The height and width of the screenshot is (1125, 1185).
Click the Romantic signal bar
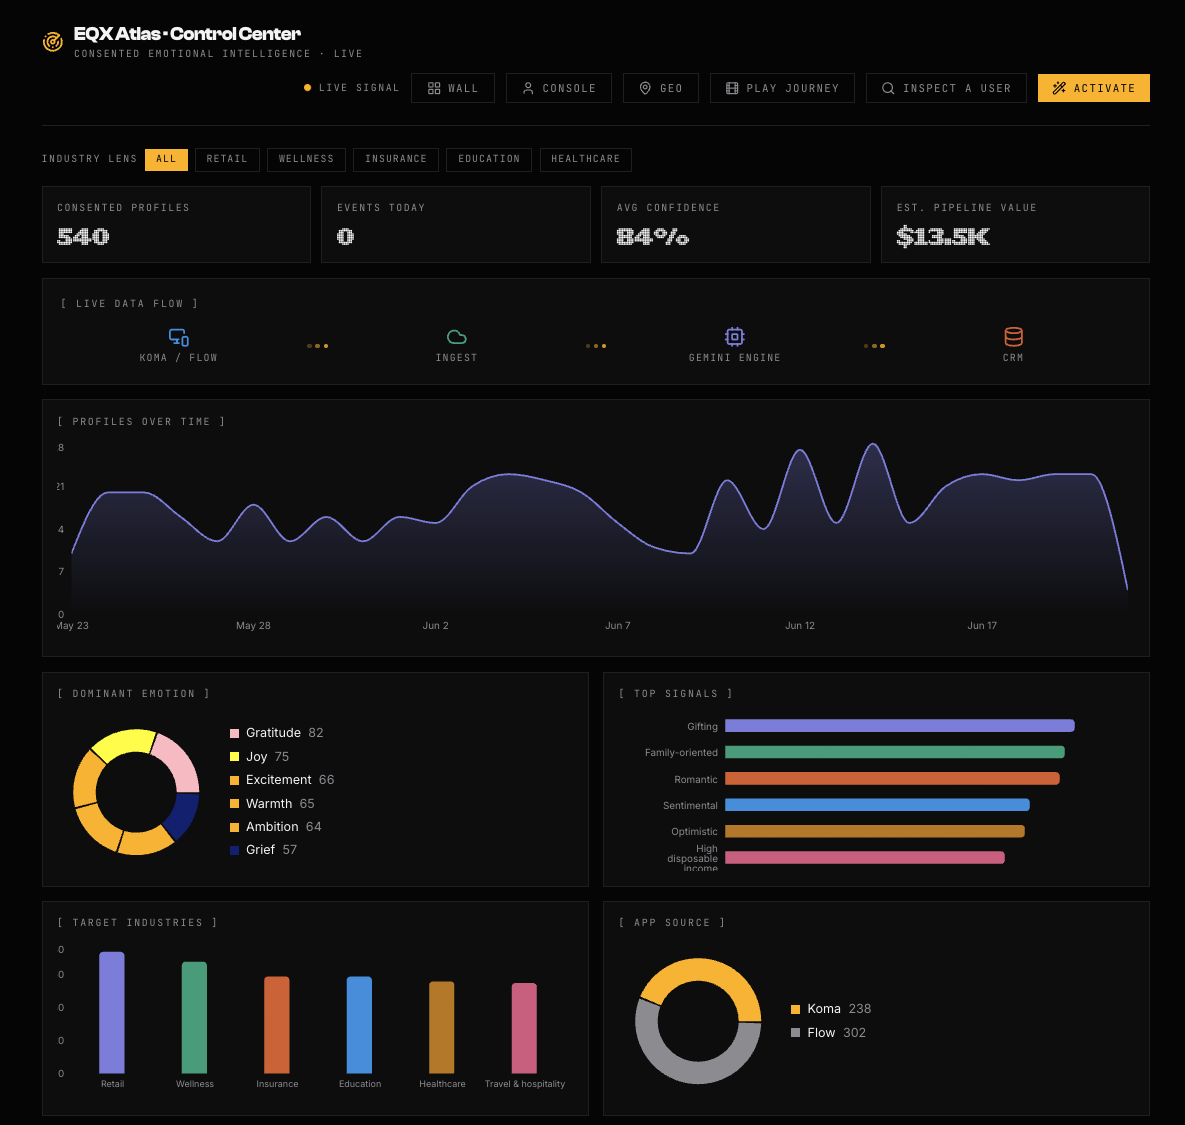pyautogui.click(x=892, y=779)
